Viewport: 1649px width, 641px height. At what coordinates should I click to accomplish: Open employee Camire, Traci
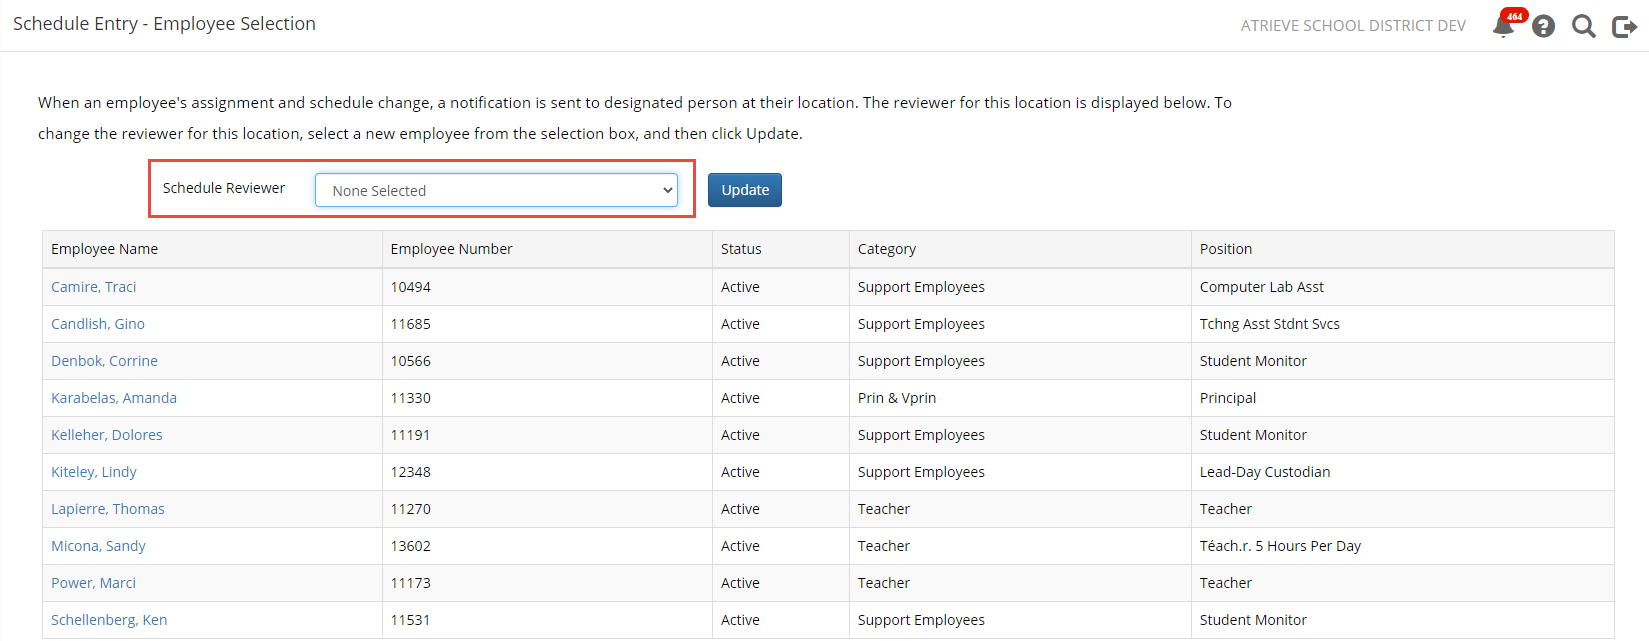[93, 287]
